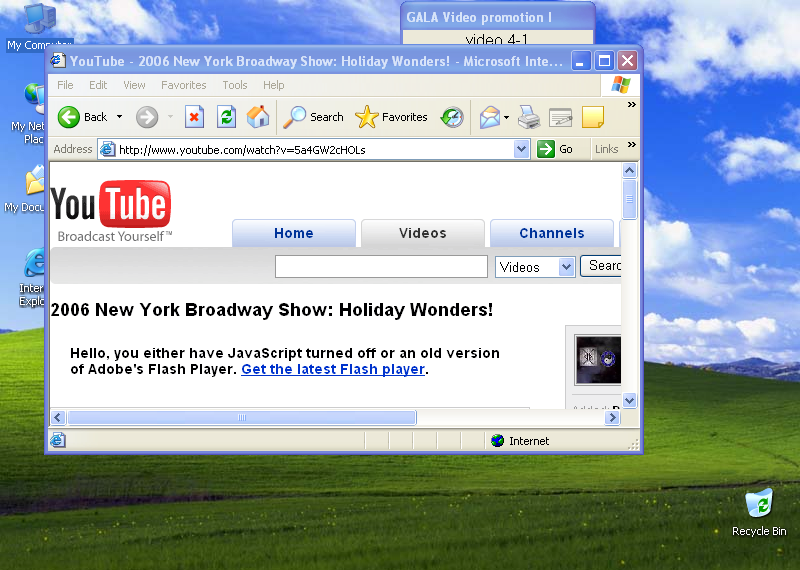Open the Edit menu
The height and width of the screenshot is (570, 800).
98,85
